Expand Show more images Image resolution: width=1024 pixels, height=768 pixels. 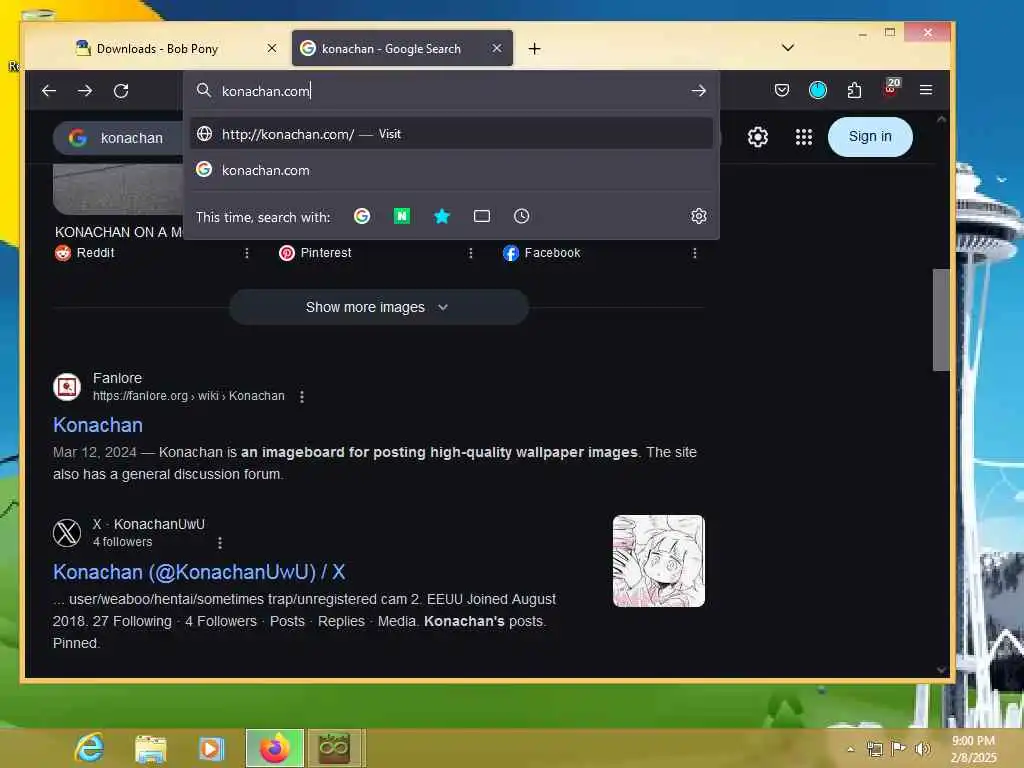coord(378,307)
